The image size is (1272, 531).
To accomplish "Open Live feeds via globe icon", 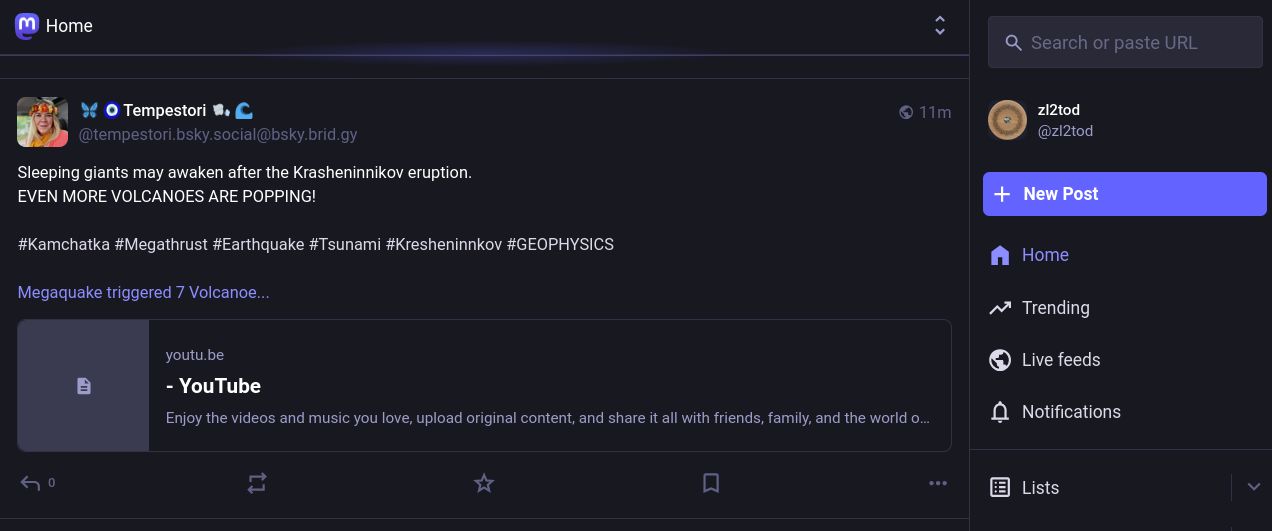I will [x=1000, y=360].
